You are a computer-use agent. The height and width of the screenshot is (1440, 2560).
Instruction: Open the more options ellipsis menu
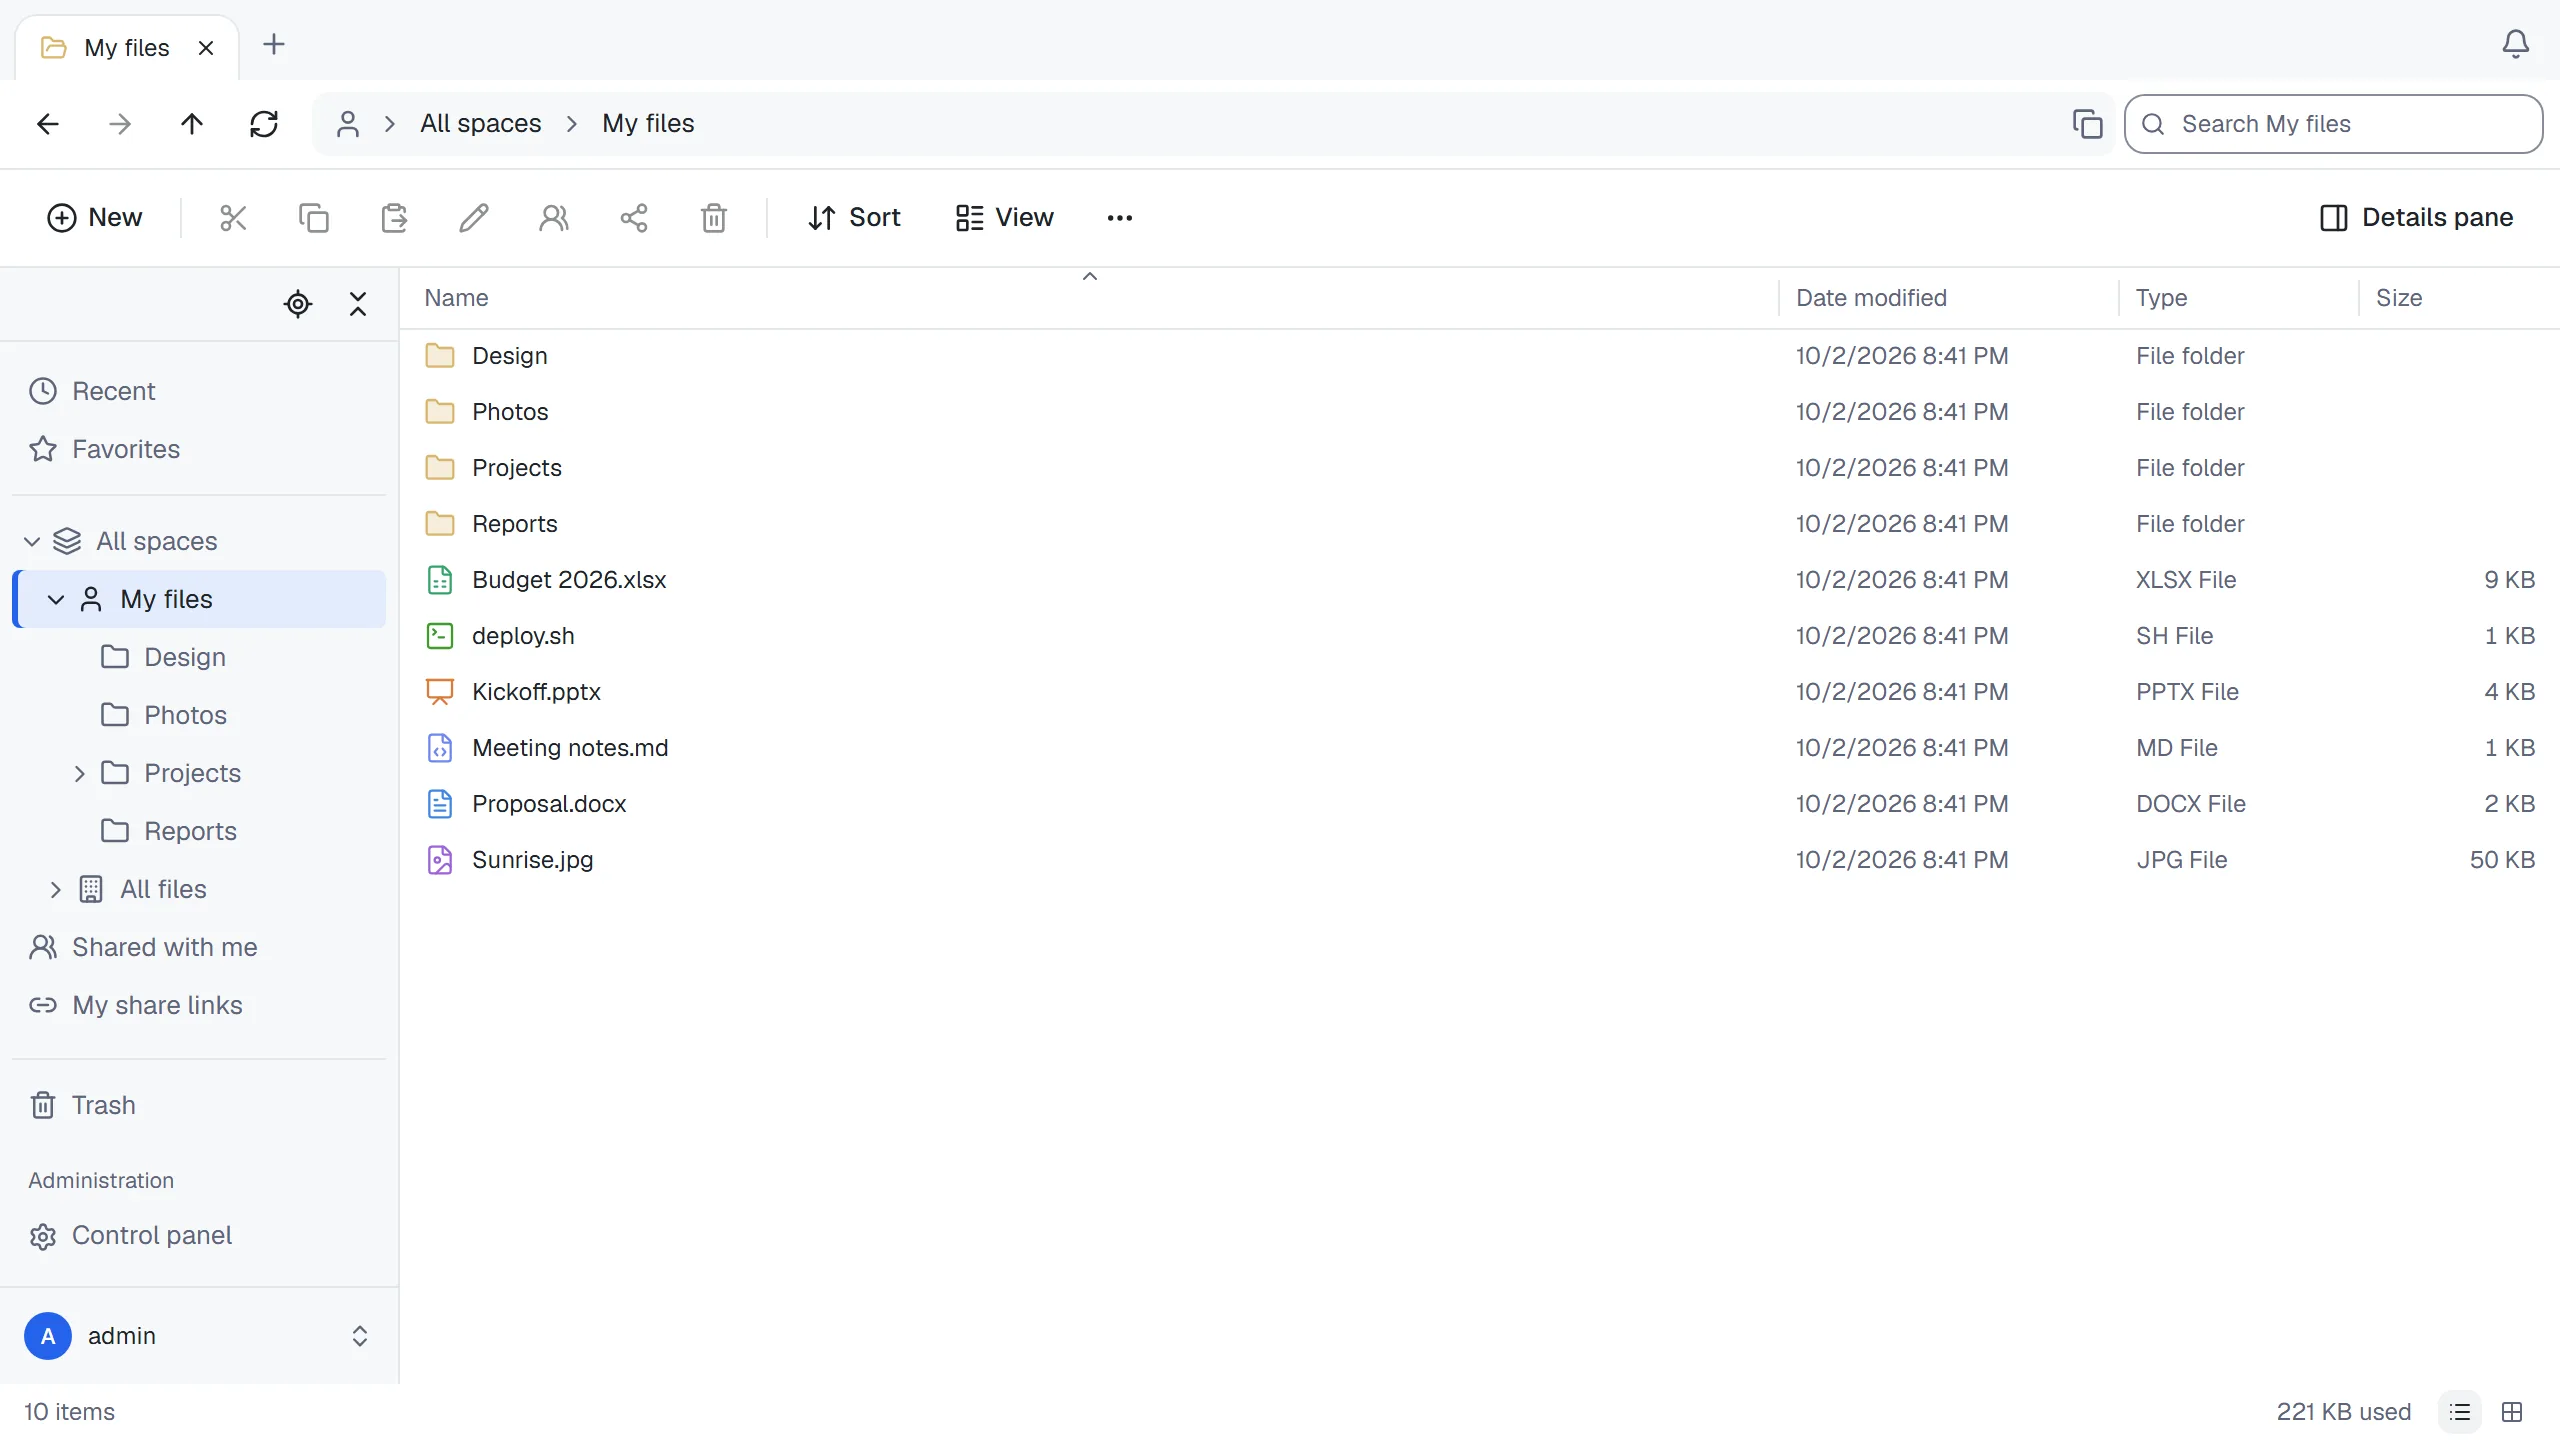pyautogui.click(x=1120, y=218)
